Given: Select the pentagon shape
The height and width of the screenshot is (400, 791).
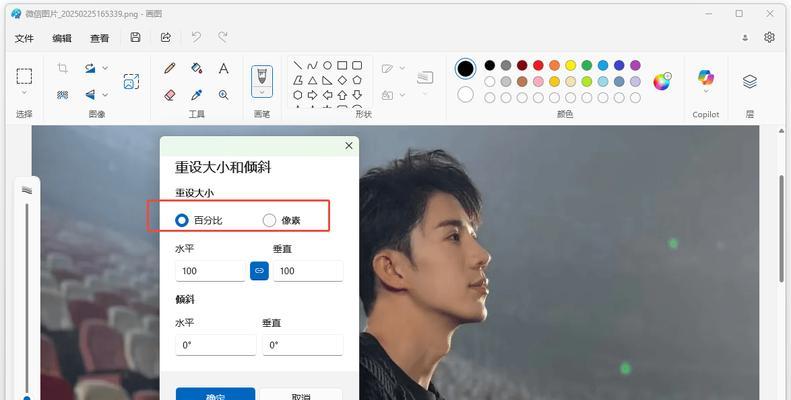Looking at the screenshot, I should pyautogui.click(x=357, y=80).
